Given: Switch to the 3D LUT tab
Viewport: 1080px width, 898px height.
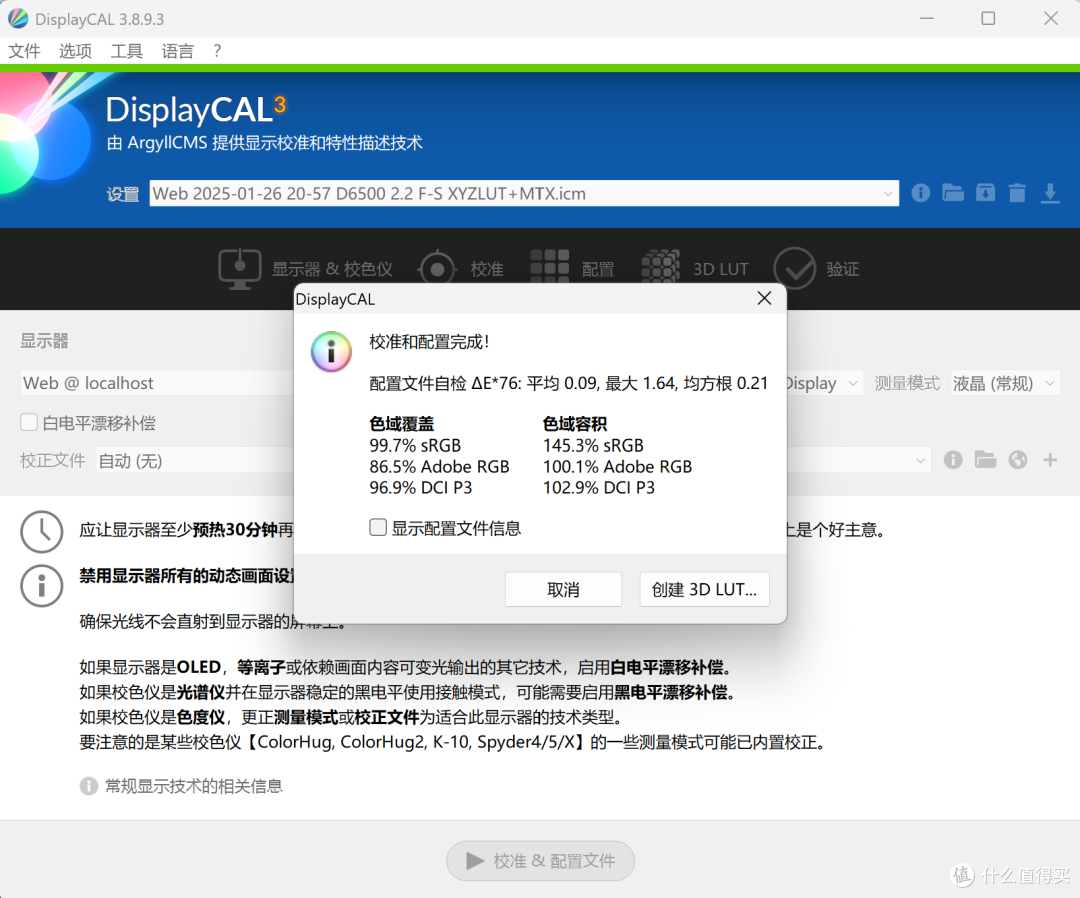Looking at the screenshot, I should click(x=695, y=269).
